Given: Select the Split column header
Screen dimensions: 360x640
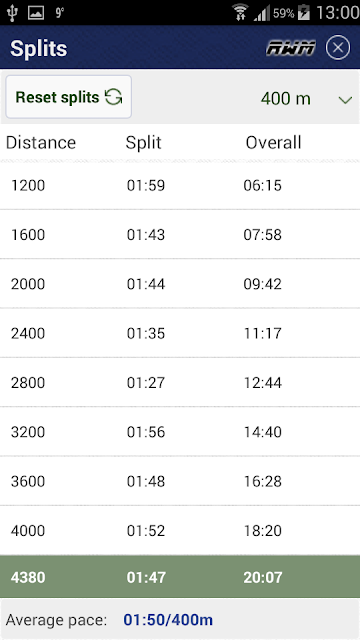Looking at the screenshot, I should [x=143, y=143].
